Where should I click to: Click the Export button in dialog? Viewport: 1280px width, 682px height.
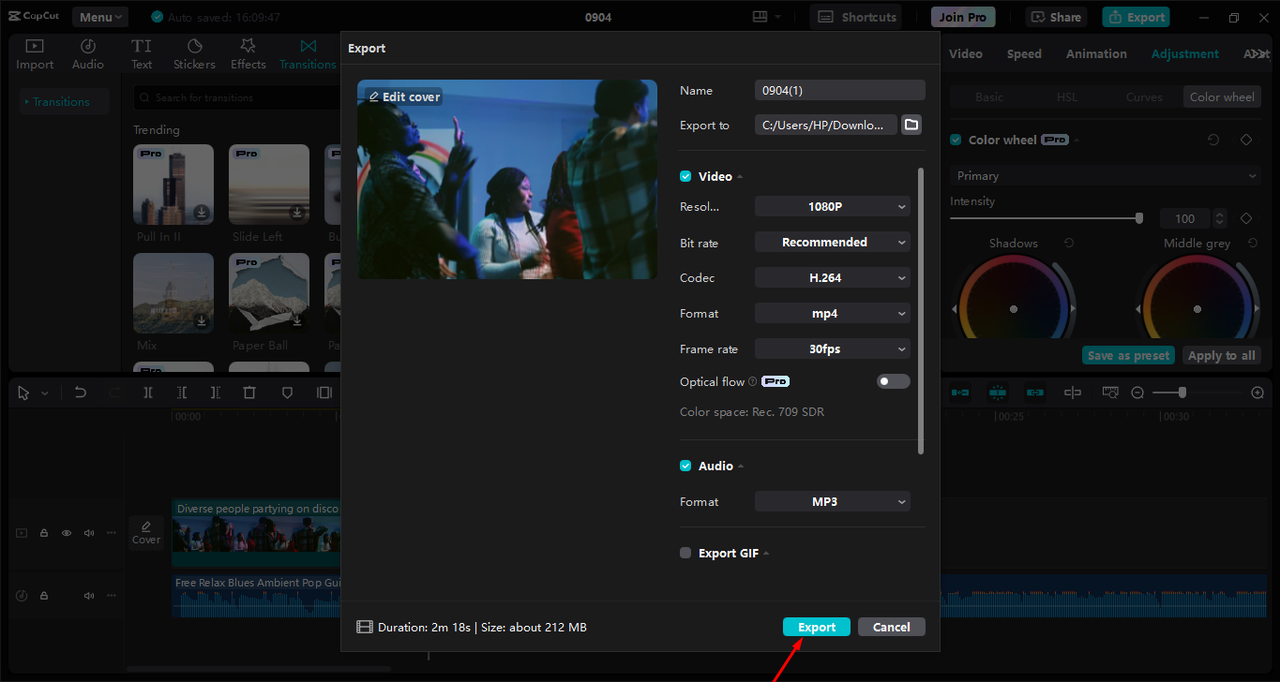point(816,627)
